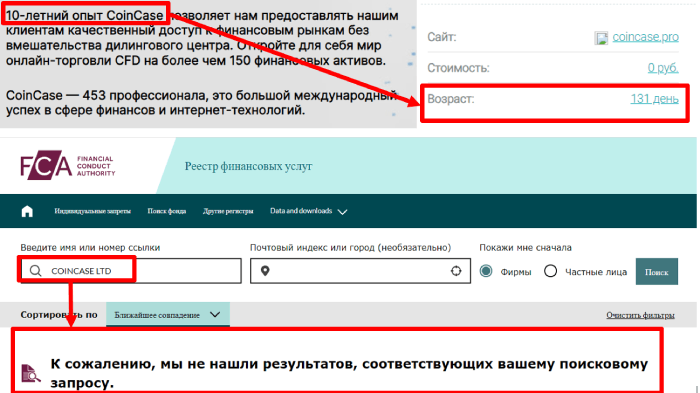Image resolution: width=700 pixels, height=393 pixels.
Task: Click the Поиск search button
Action: coord(657,272)
